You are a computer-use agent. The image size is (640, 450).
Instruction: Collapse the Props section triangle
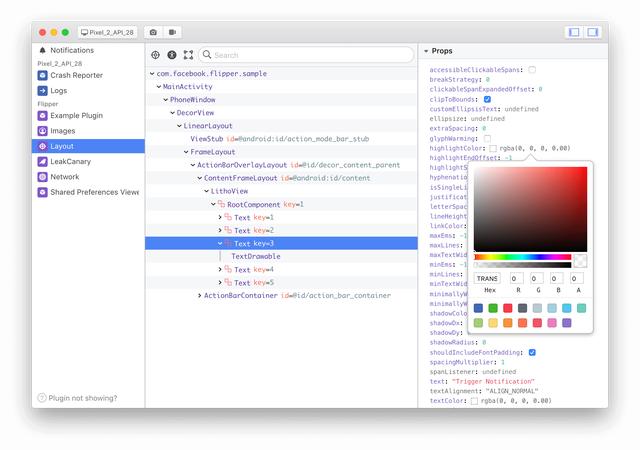tap(426, 51)
